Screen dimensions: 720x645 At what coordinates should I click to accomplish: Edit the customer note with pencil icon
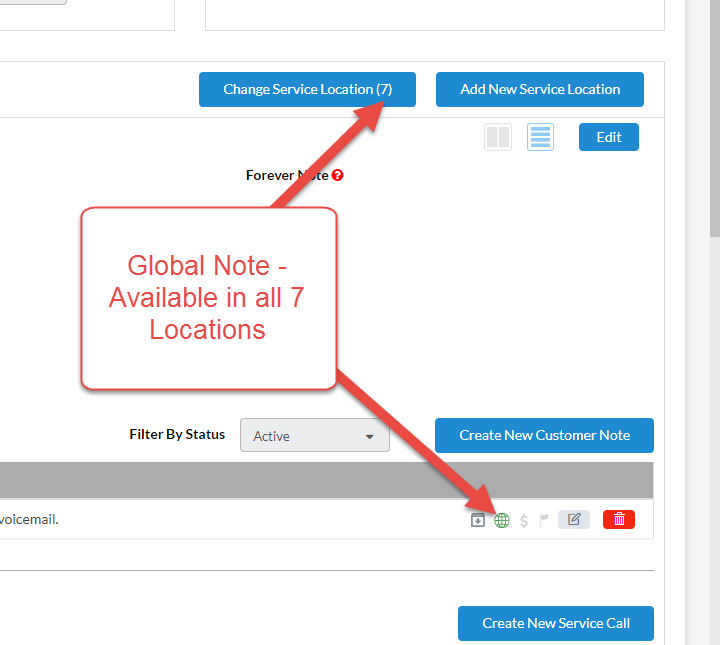point(574,519)
